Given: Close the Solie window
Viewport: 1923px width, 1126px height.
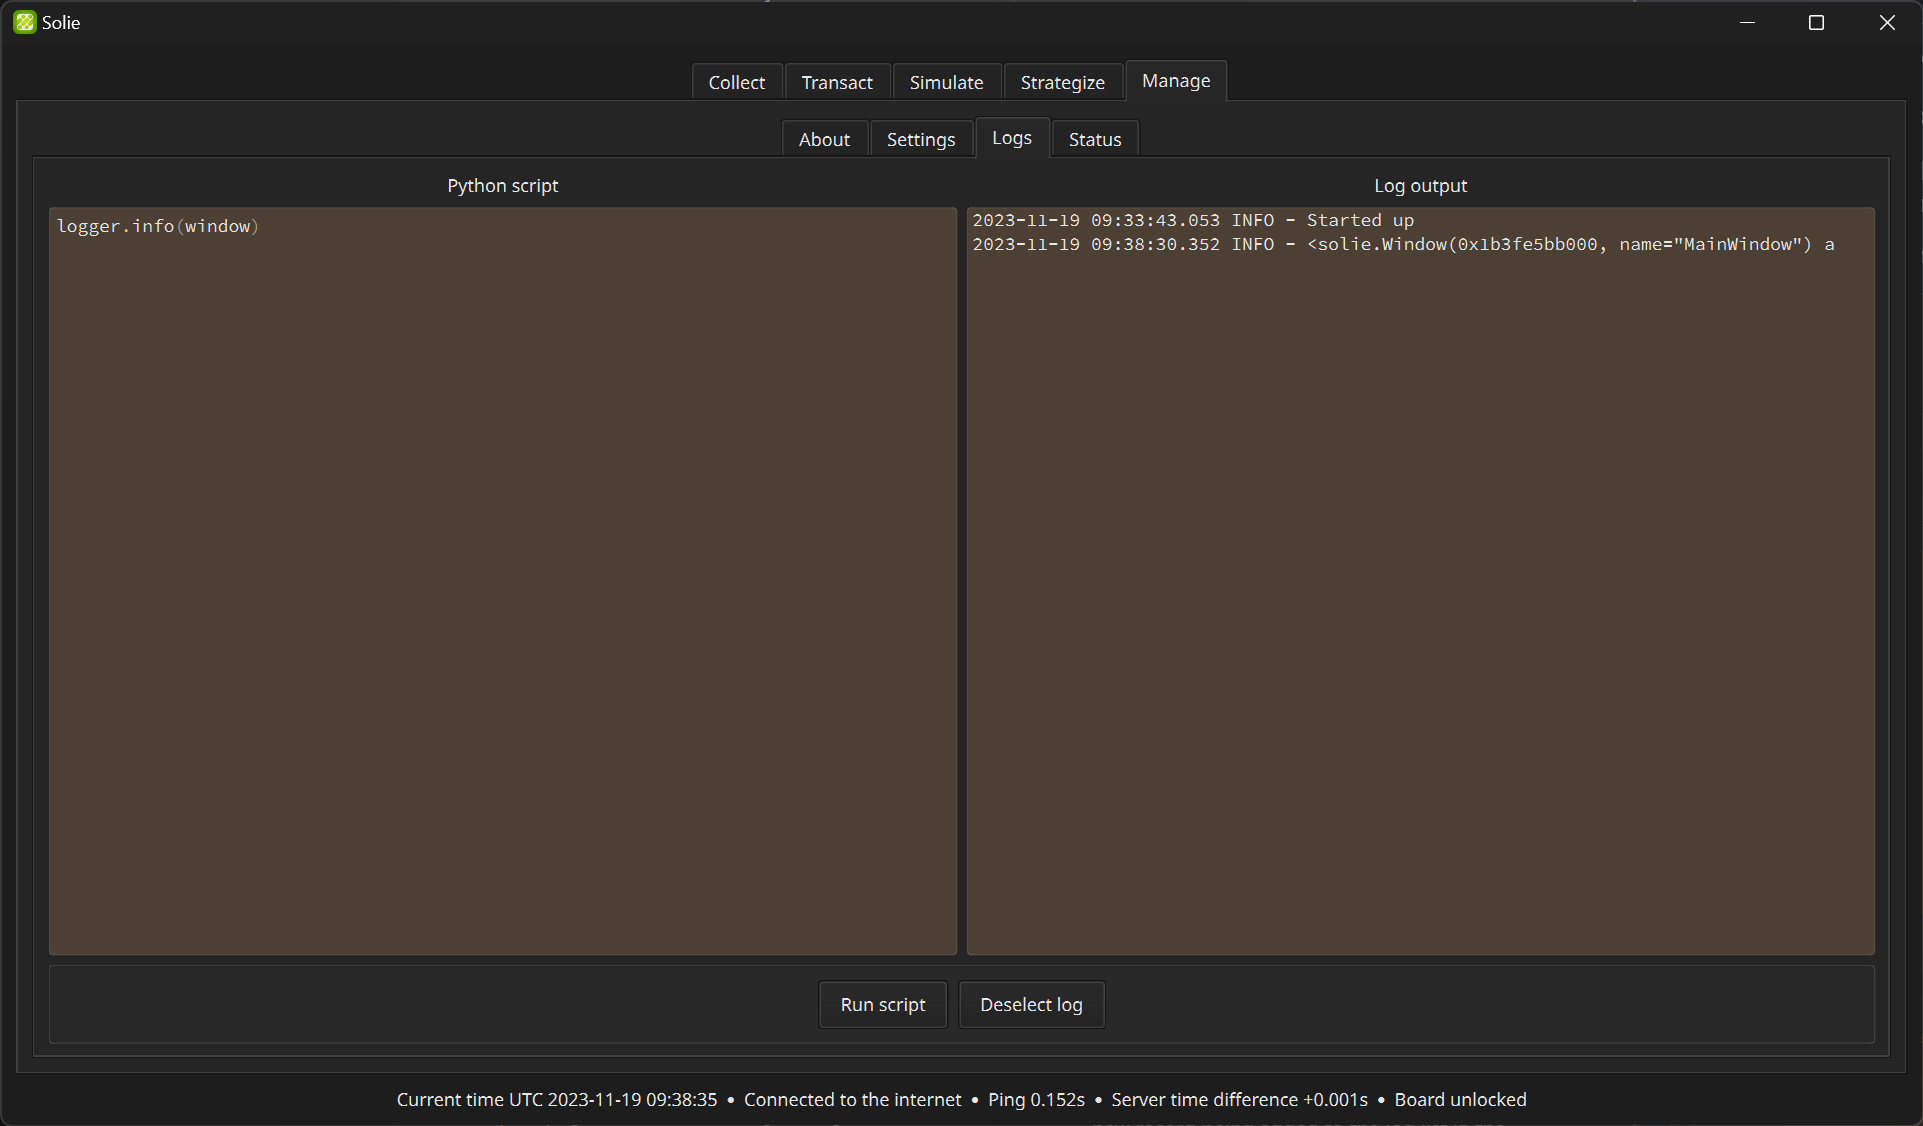Looking at the screenshot, I should (1886, 22).
